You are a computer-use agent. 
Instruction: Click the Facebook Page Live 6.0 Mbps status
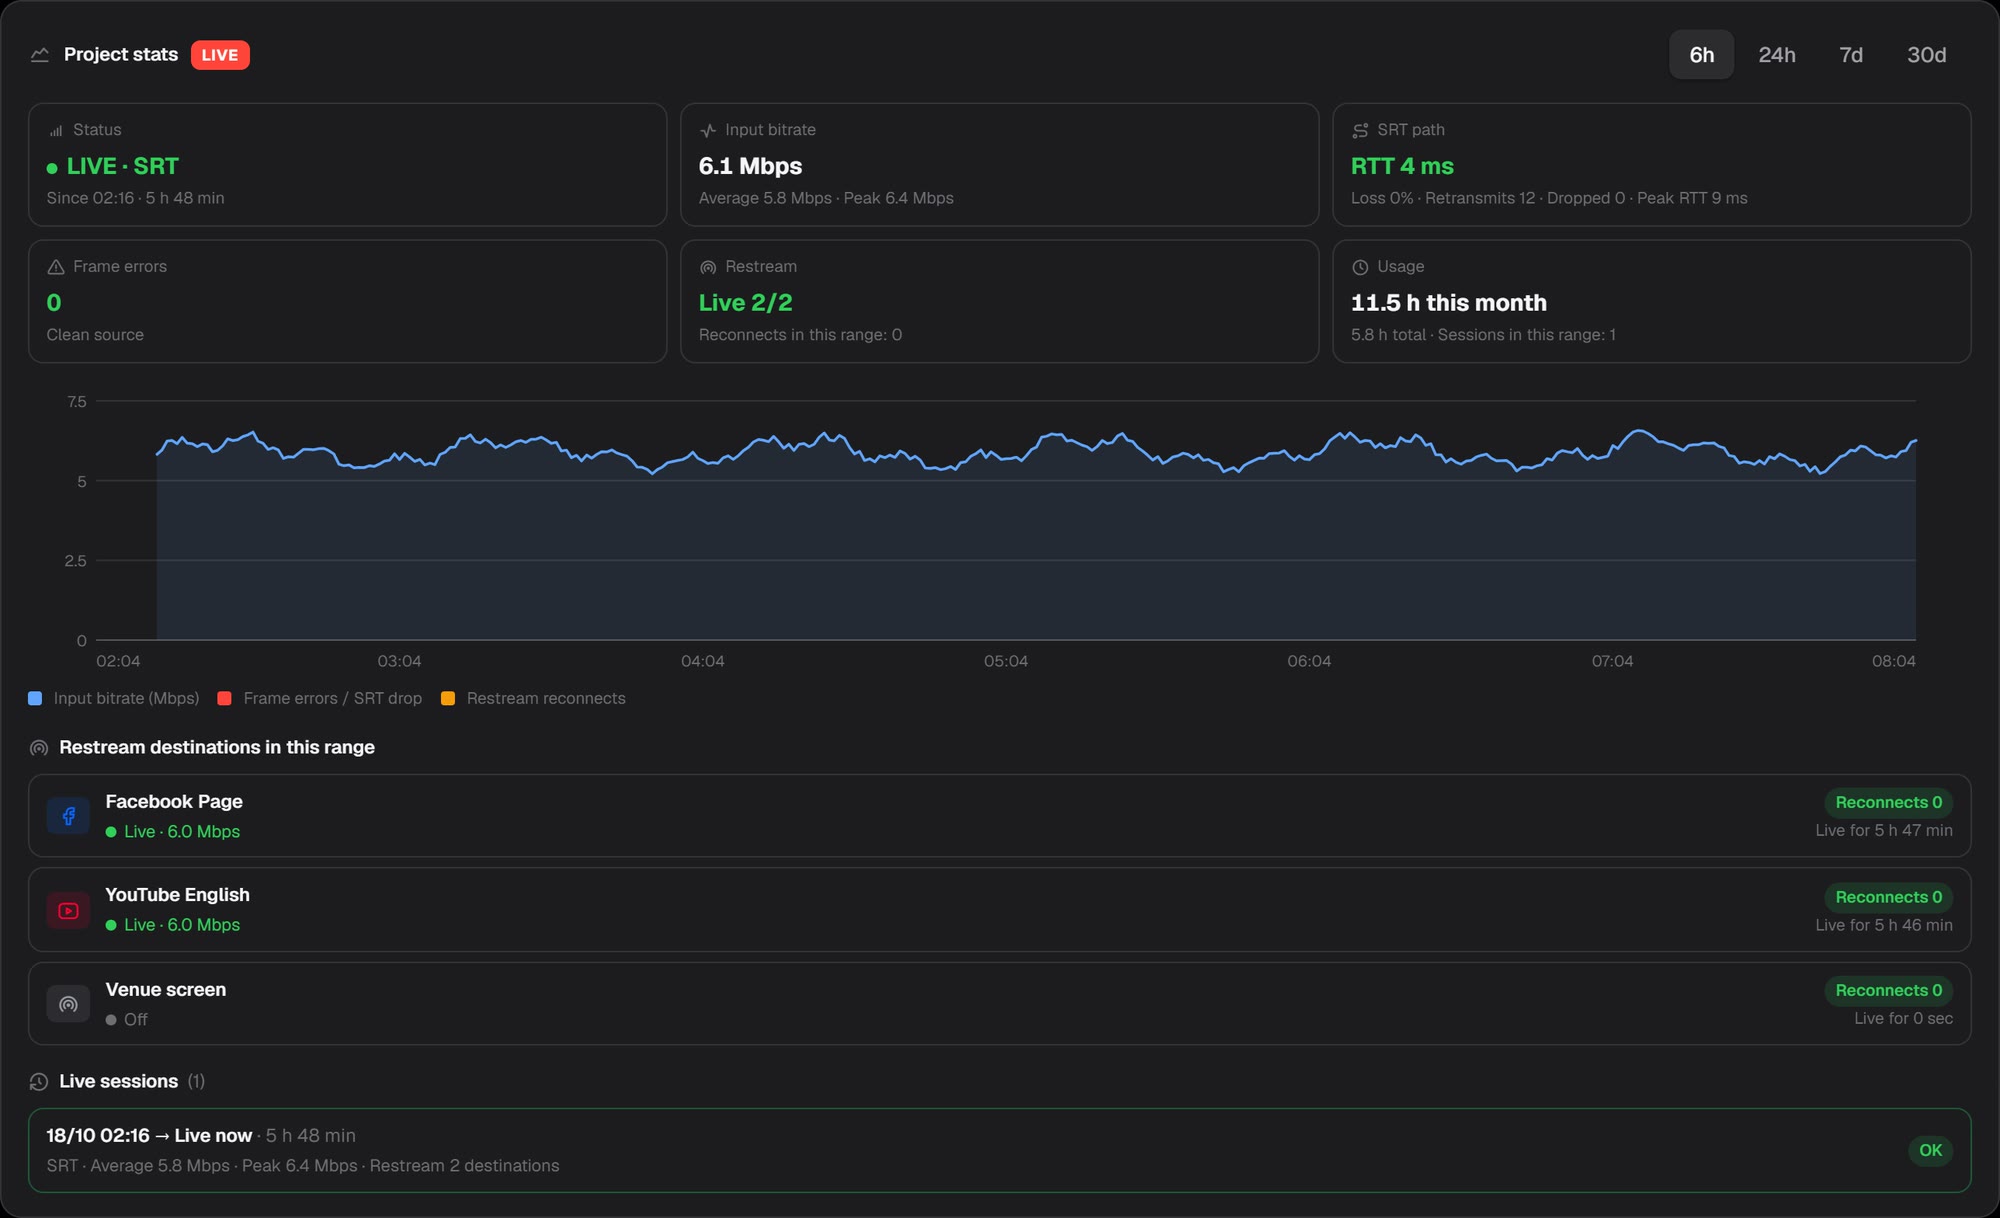(x=173, y=832)
